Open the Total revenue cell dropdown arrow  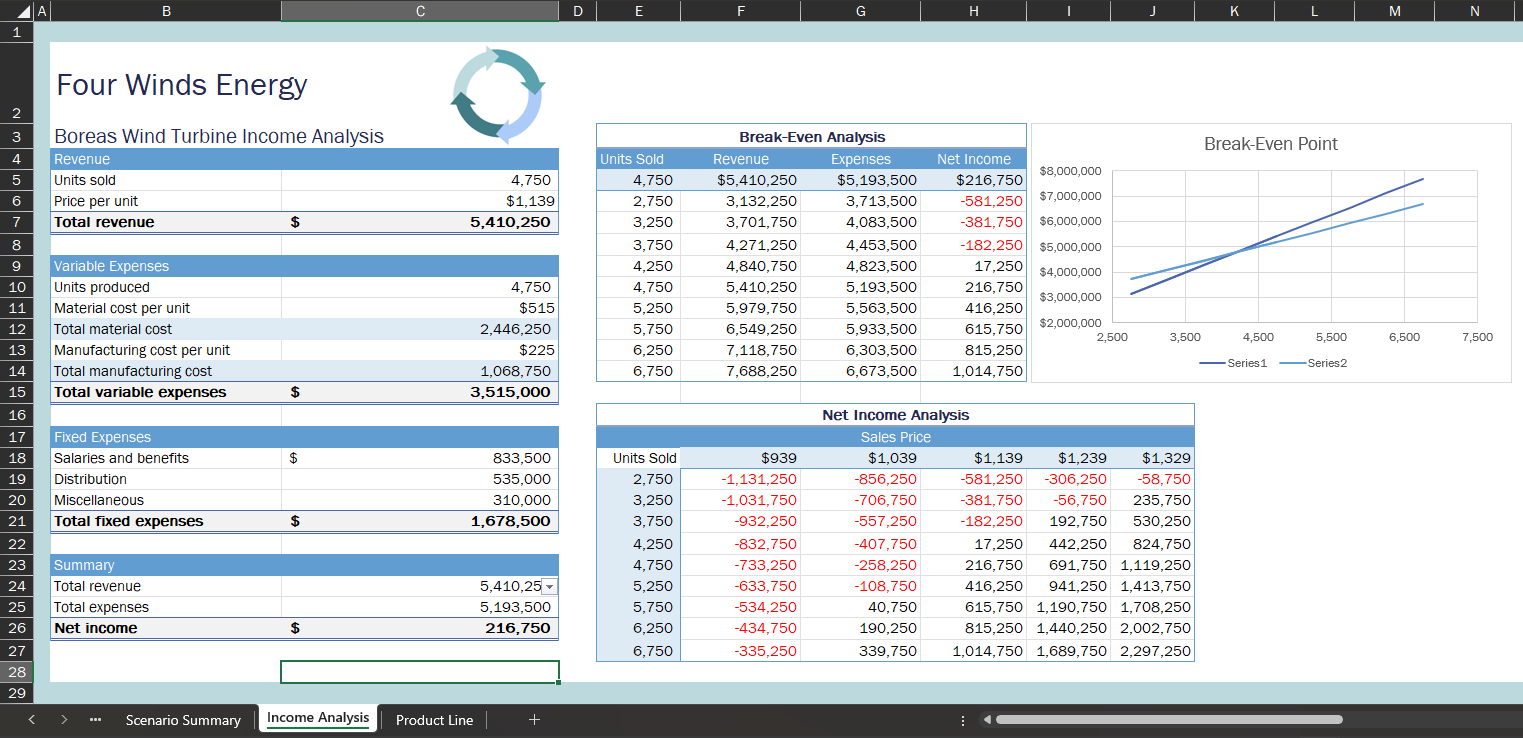point(548,586)
